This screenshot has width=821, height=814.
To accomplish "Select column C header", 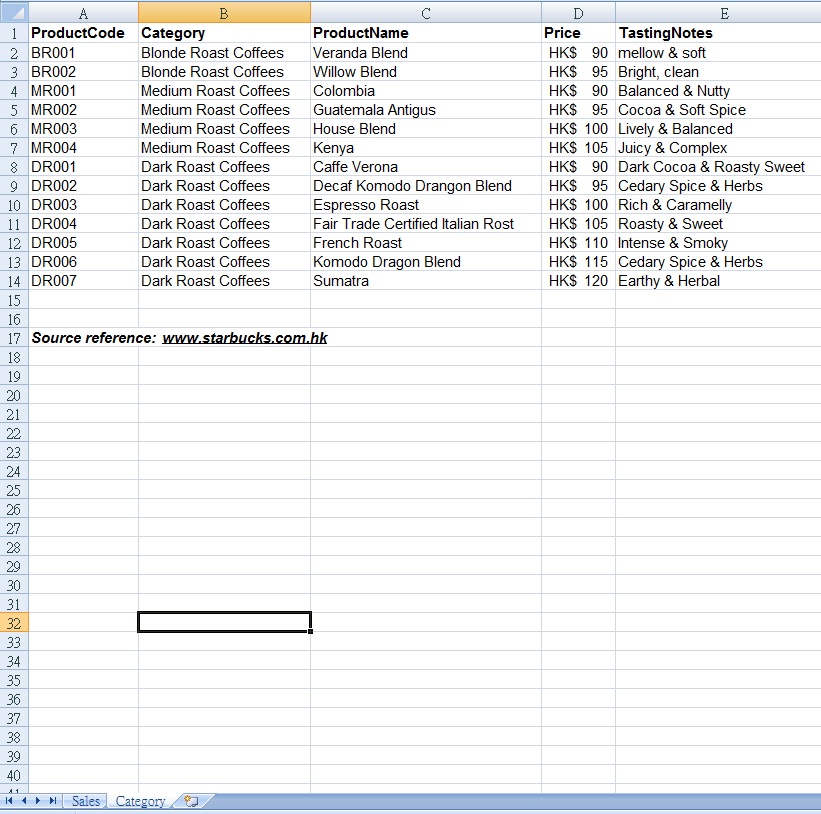I will pos(426,13).
